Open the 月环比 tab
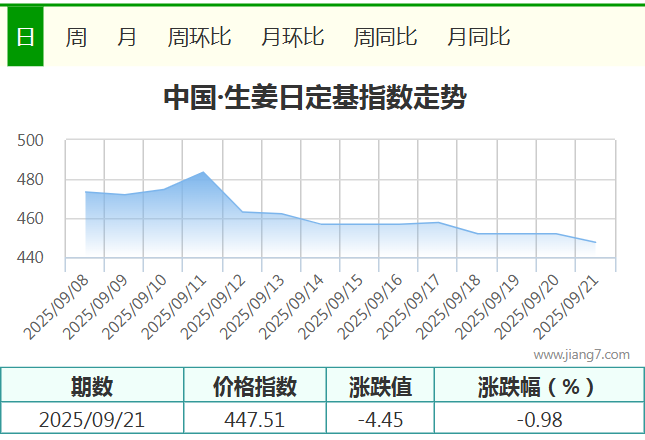 pos(292,37)
